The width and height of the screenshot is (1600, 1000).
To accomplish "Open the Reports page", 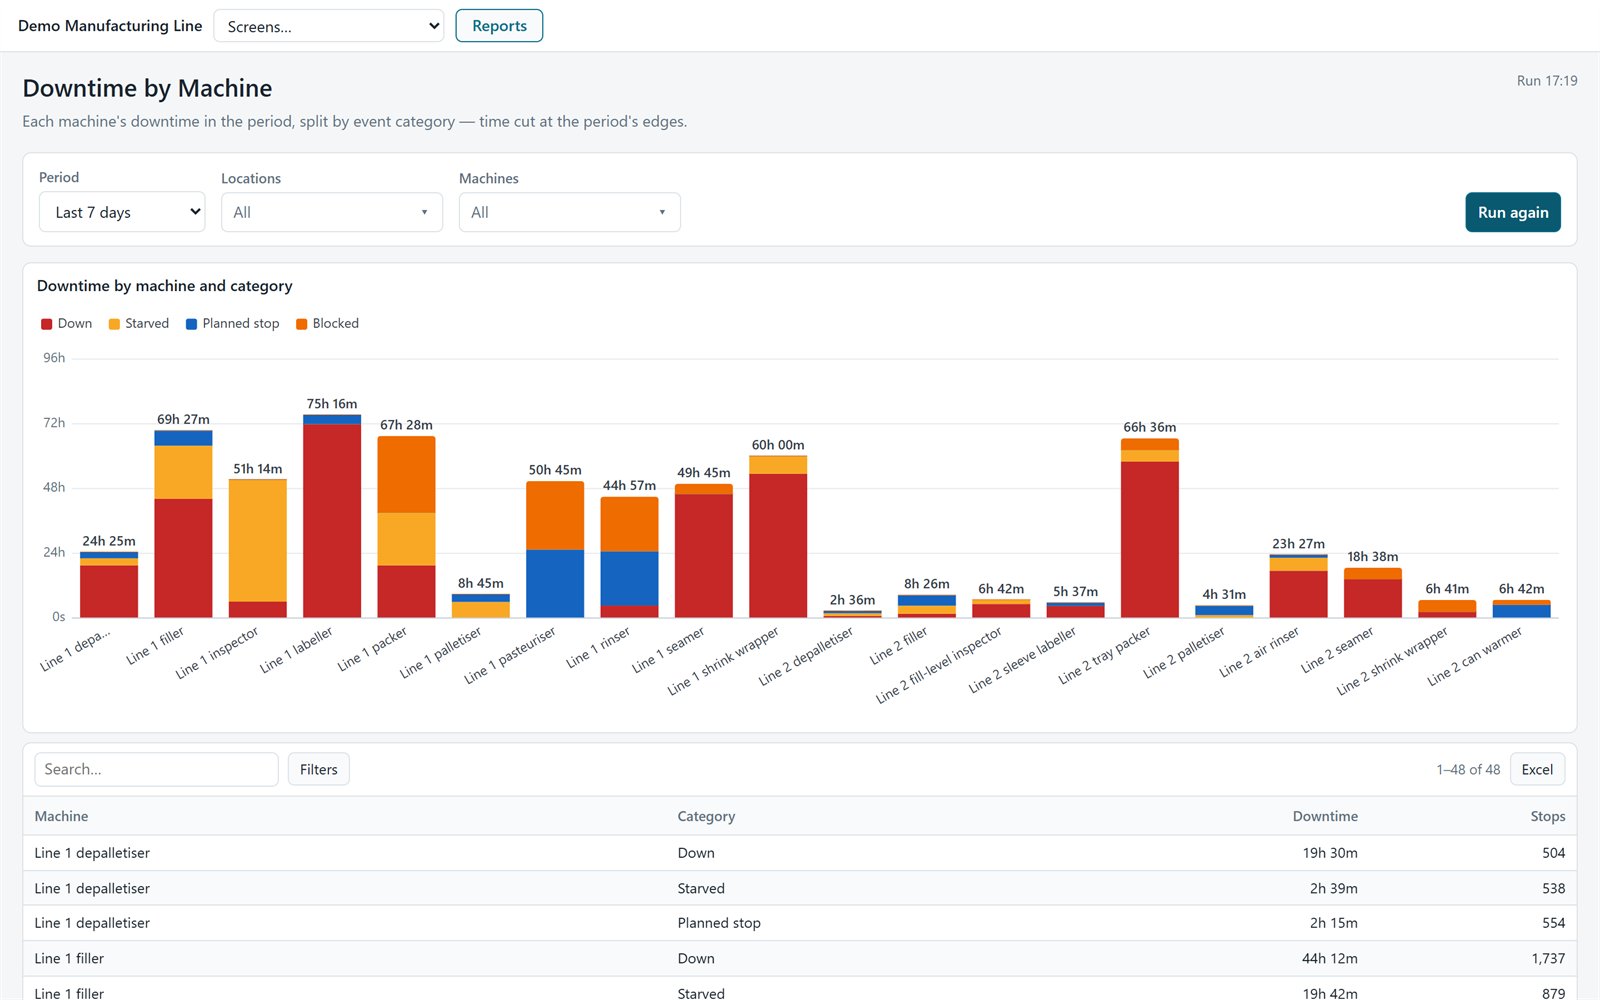I will coord(499,26).
